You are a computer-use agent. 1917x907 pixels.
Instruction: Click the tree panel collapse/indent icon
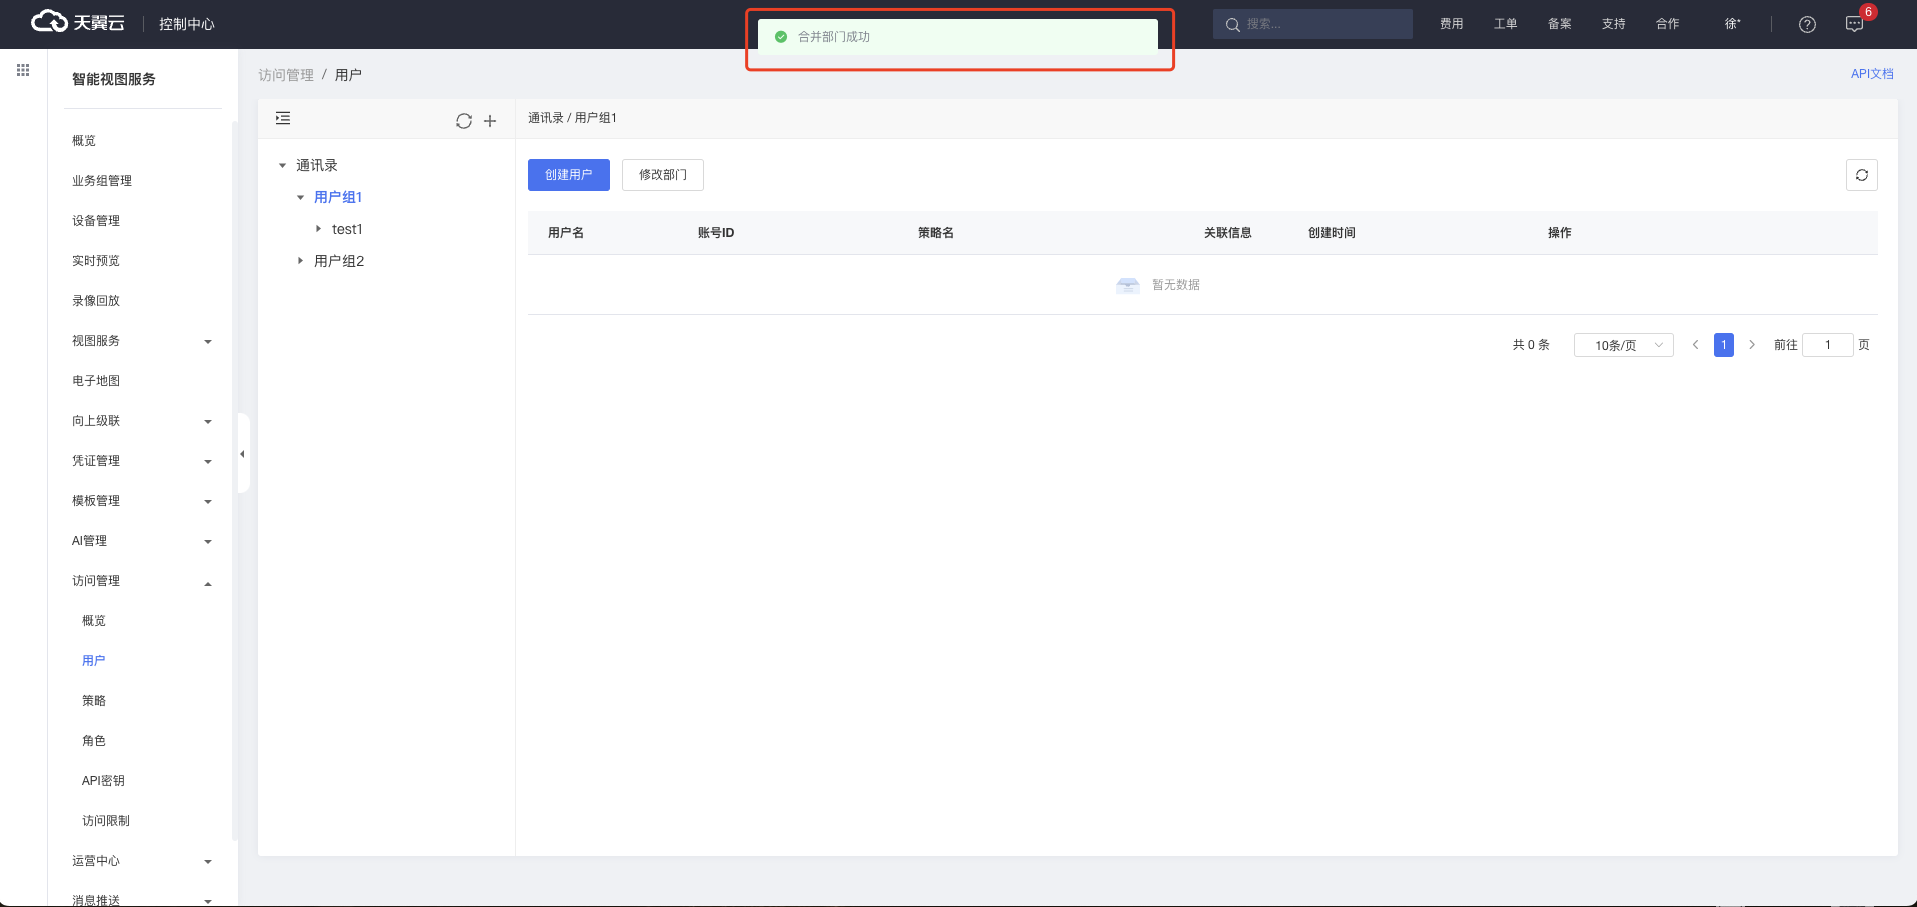(283, 119)
